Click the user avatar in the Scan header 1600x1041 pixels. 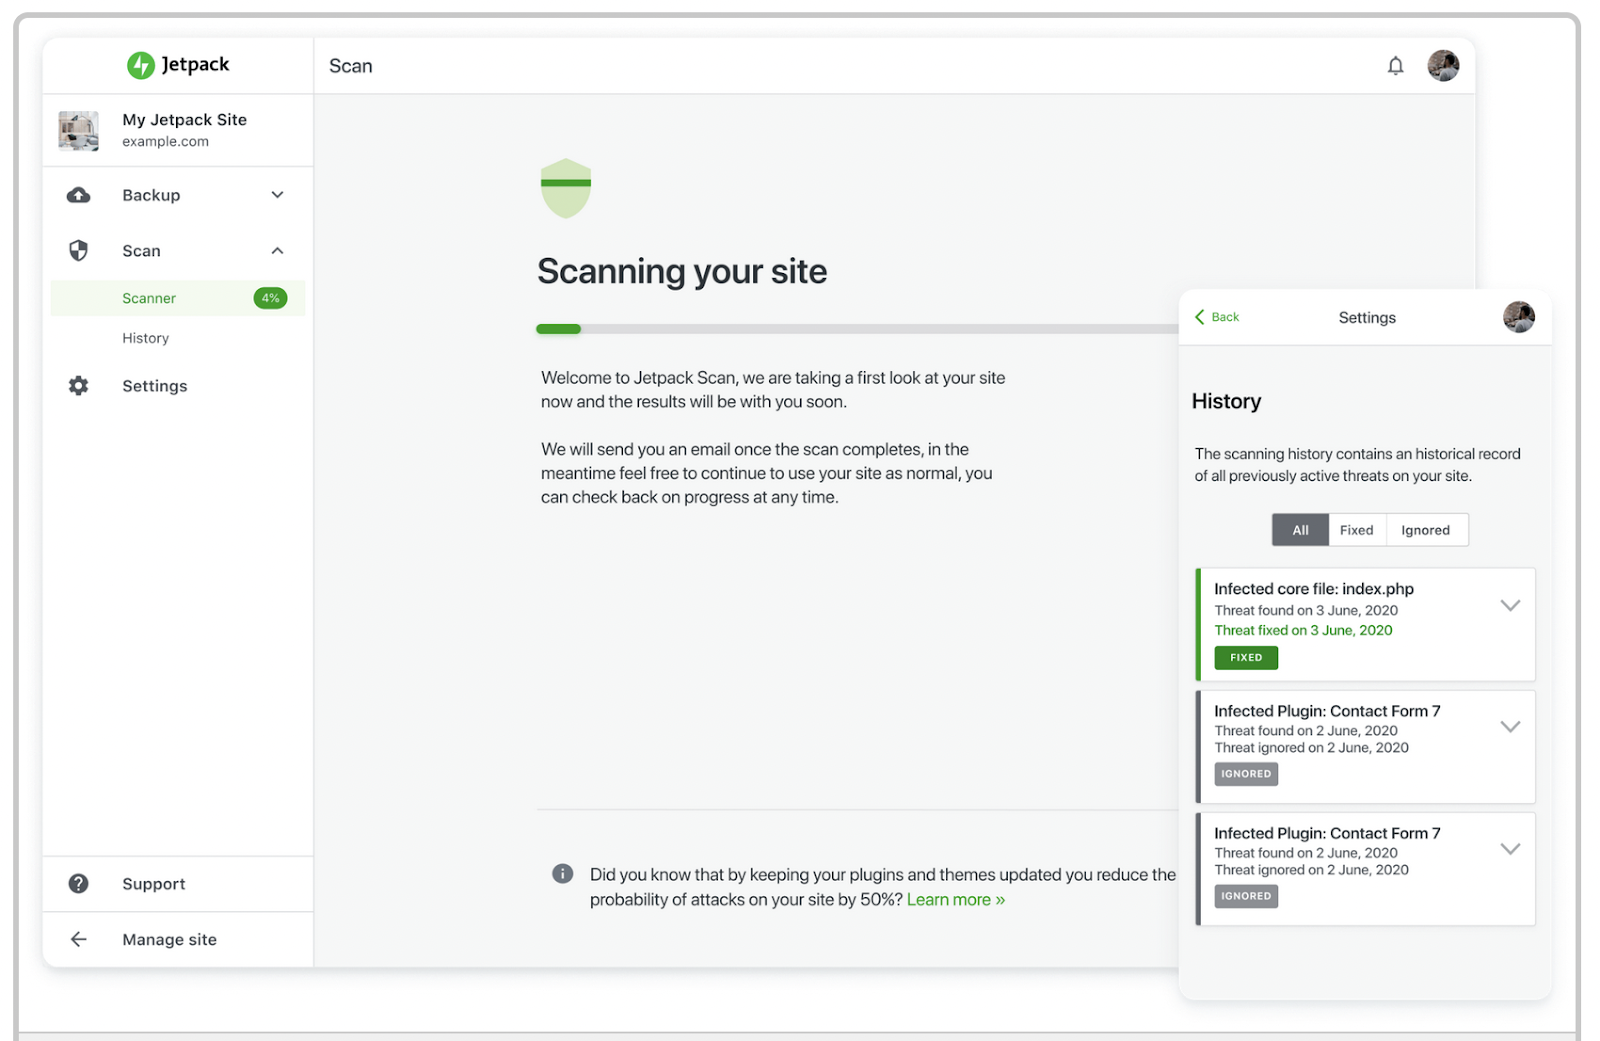1443,66
